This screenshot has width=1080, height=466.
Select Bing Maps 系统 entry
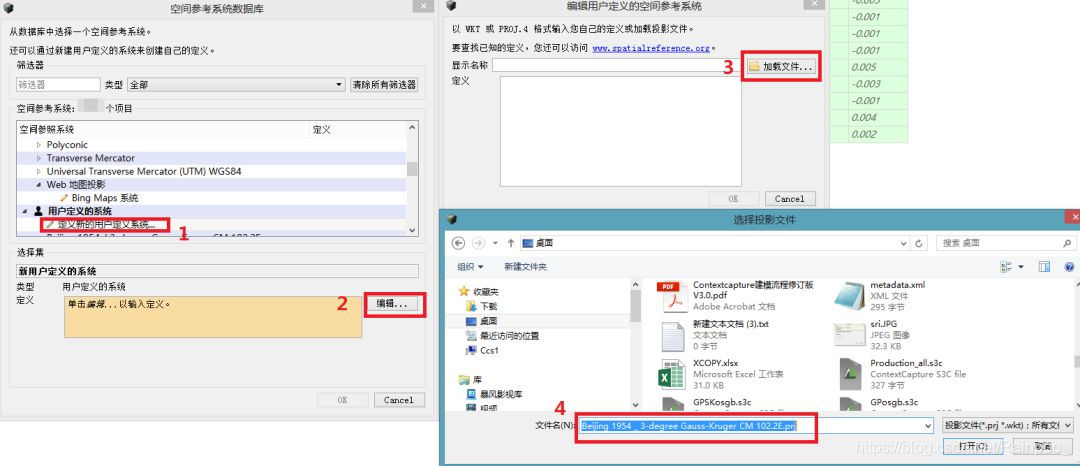(105, 198)
